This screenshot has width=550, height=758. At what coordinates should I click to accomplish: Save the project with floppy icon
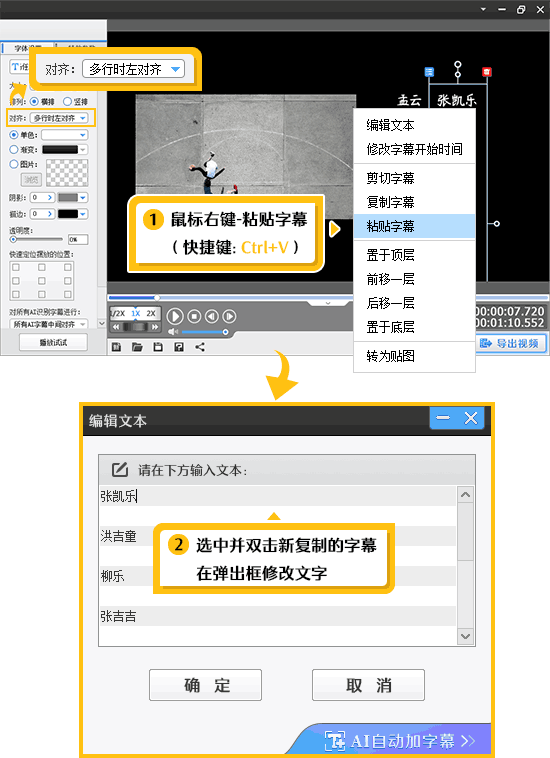[x=158, y=347]
